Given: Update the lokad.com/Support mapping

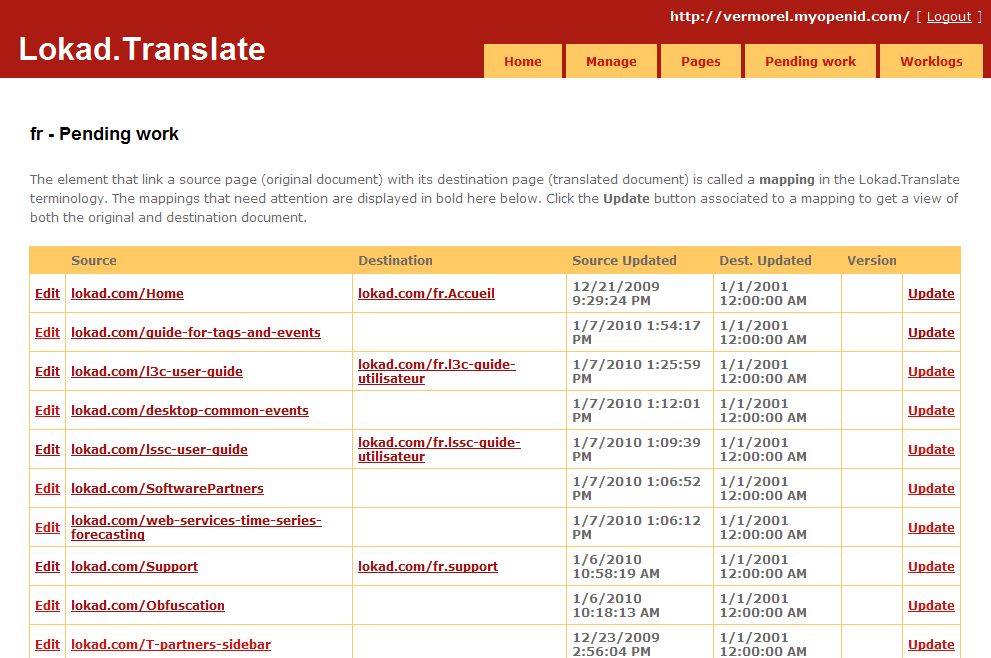Looking at the screenshot, I should pos(931,566).
